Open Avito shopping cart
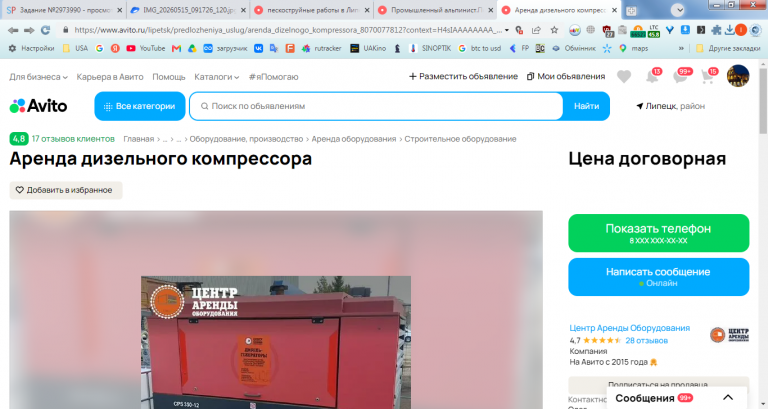The image size is (768, 409). pyautogui.click(x=708, y=76)
